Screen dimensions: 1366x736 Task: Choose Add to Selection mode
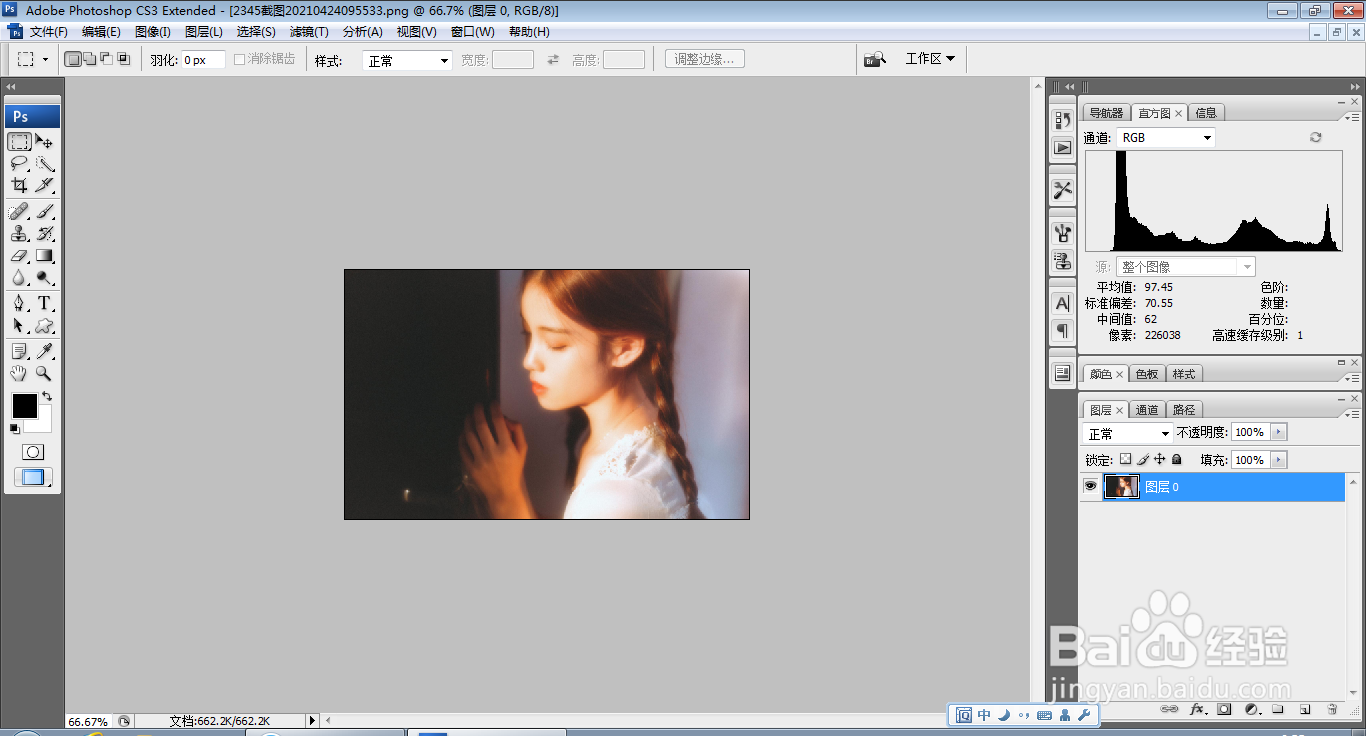89,59
